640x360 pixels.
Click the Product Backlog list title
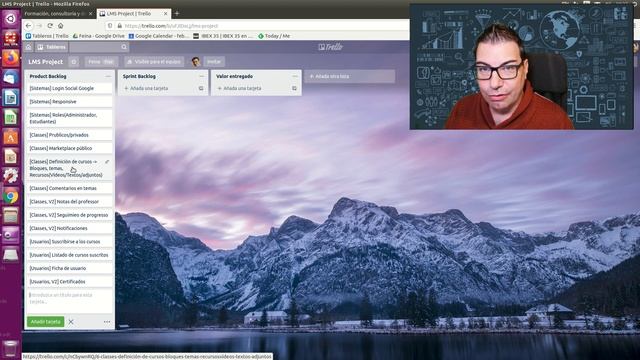tap(48, 76)
